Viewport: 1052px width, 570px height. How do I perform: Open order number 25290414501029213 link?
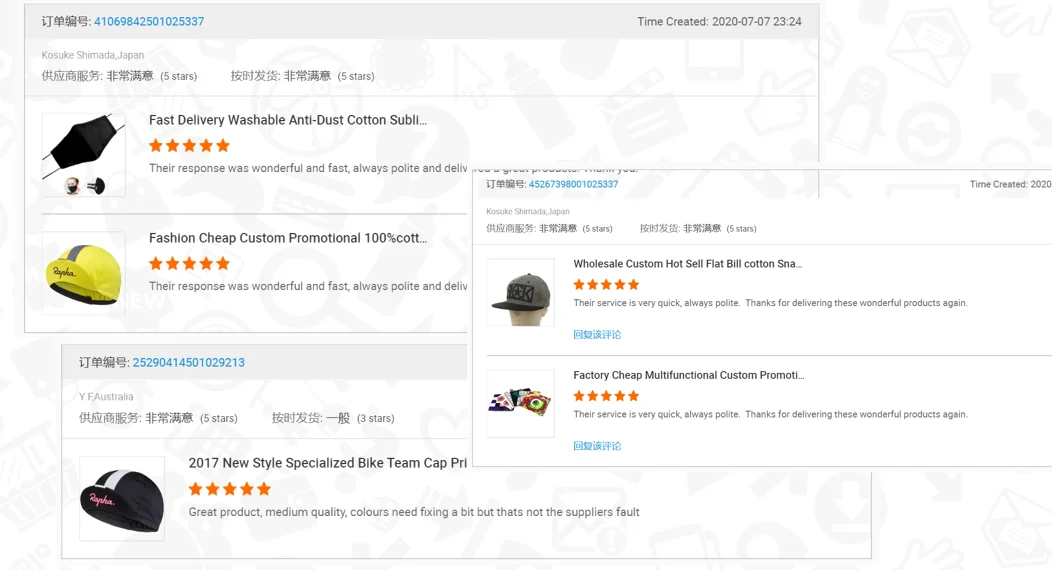click(x=188, y=363)
